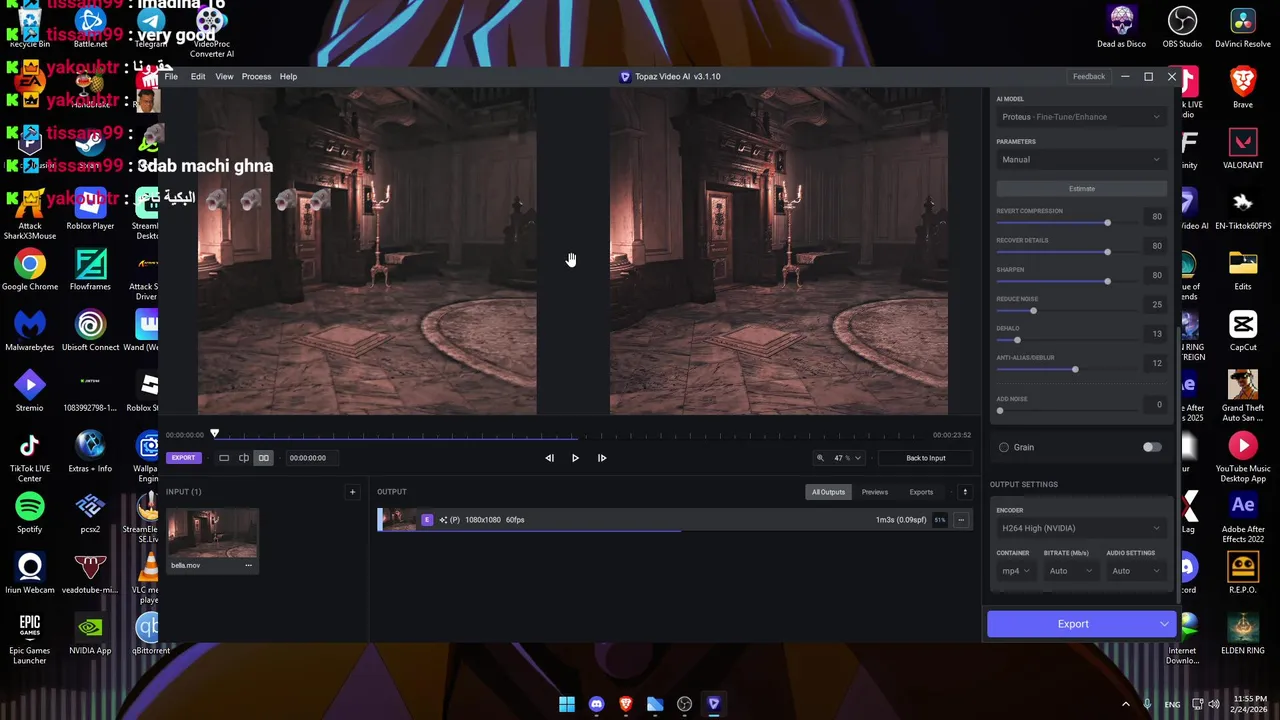Open Google Chrome desktop icon

[30, 270]
